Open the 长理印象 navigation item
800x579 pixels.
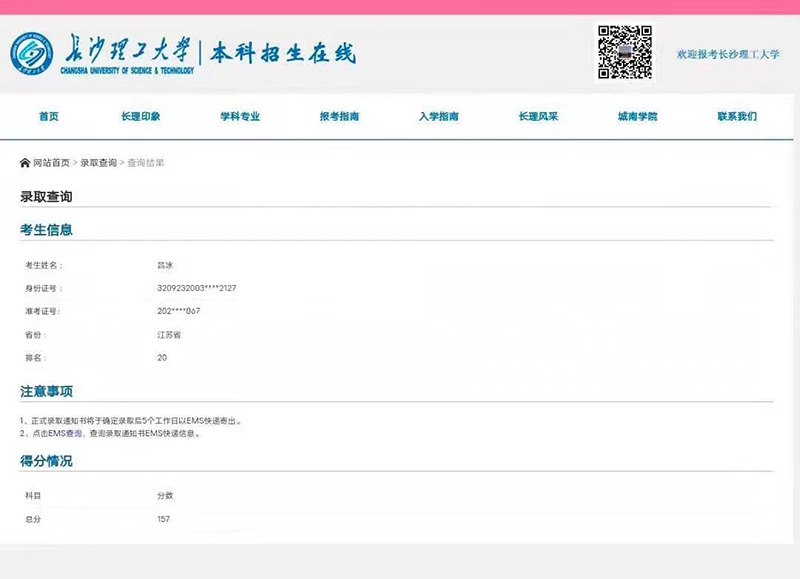(x=141, y=116)
